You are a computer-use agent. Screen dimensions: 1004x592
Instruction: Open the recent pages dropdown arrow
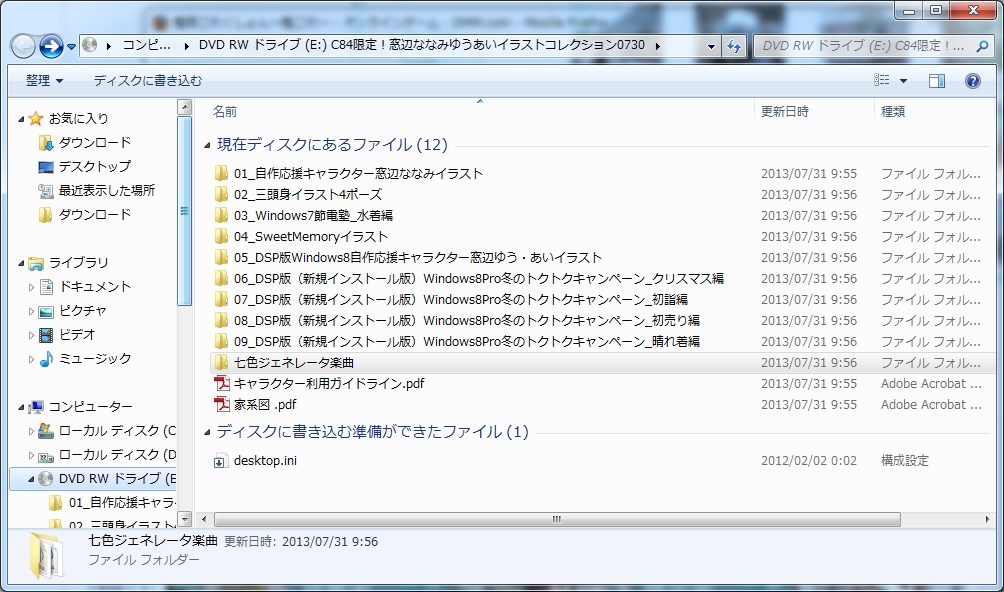[x=71, y=47]
